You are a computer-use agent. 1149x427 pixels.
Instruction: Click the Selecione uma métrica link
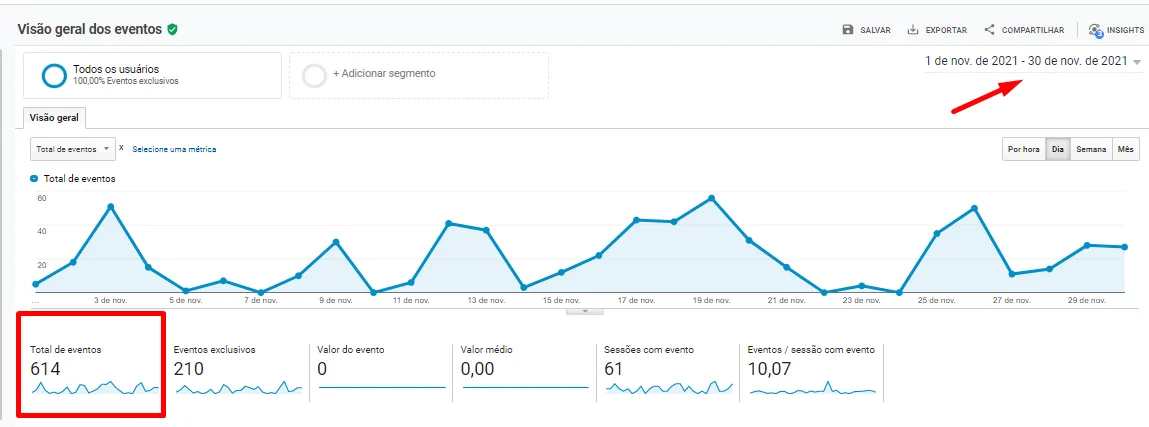(174, 149)
